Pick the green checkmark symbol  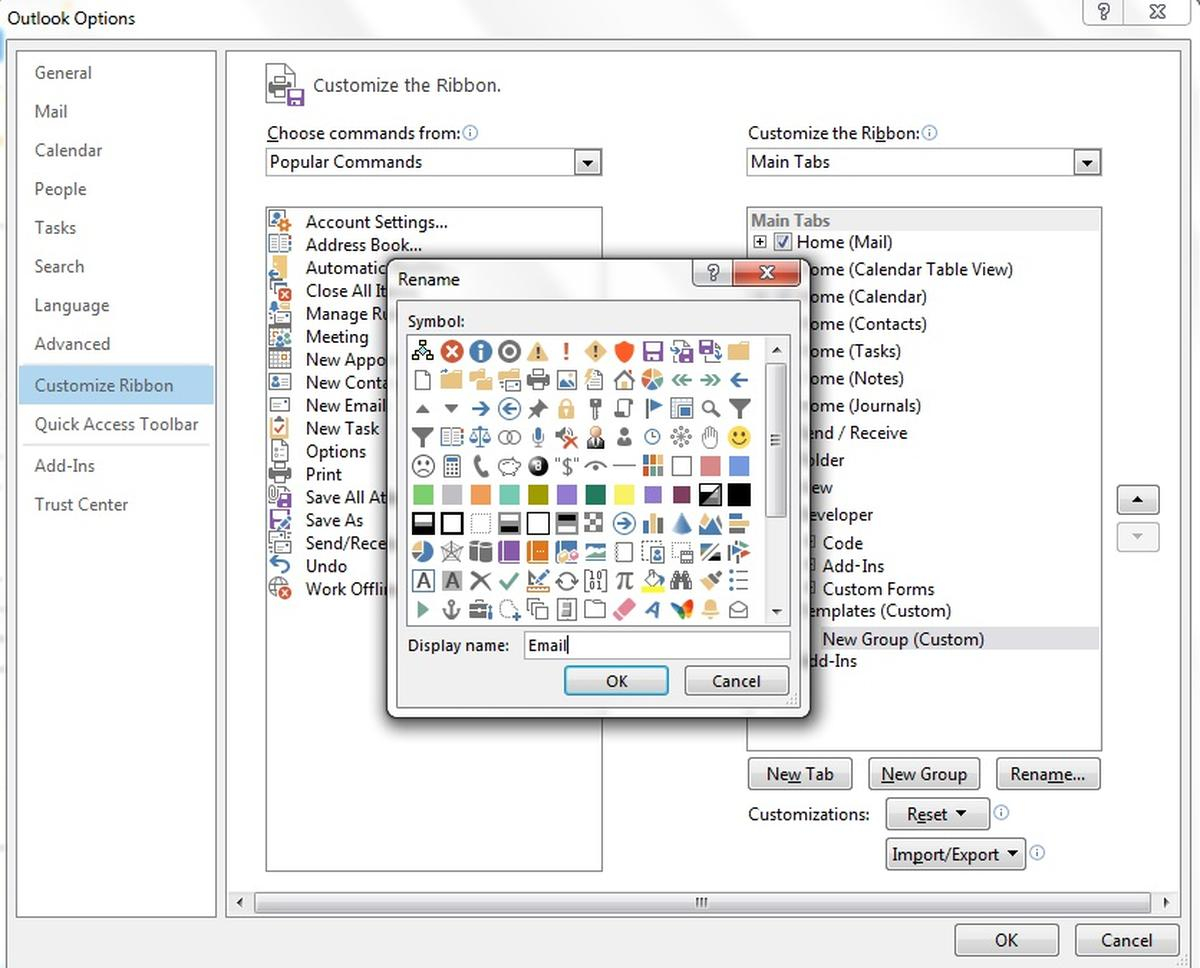tap(509, 581)
